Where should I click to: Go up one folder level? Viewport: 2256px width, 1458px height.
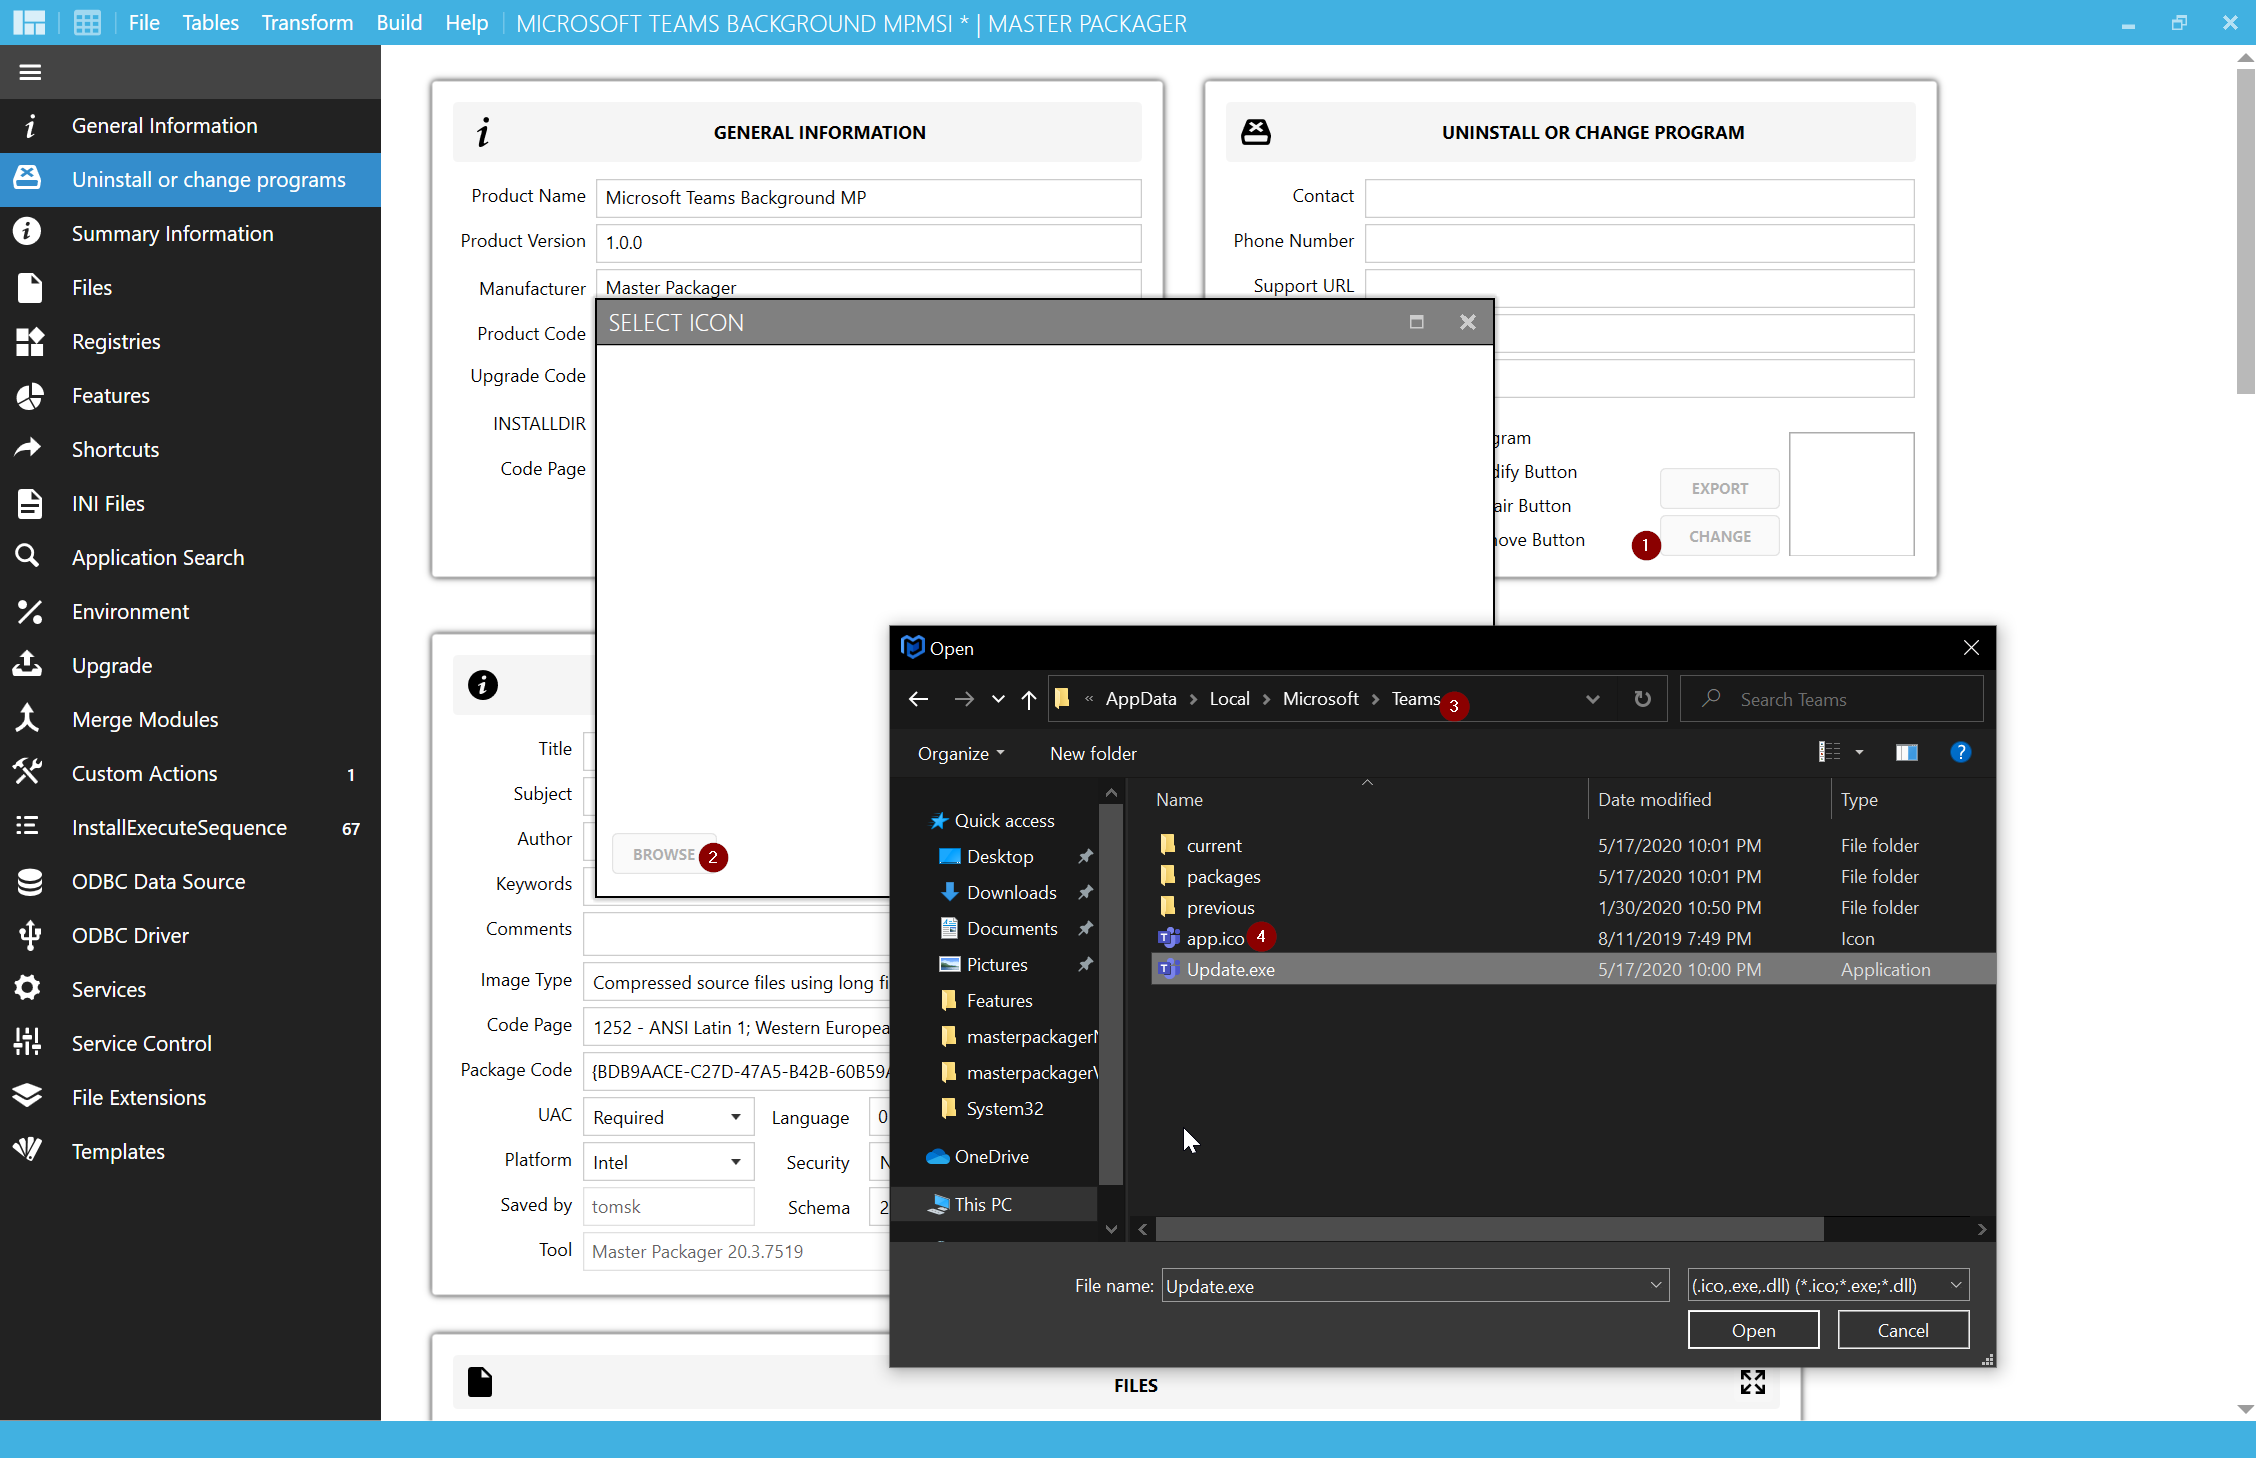[1029, 699]
